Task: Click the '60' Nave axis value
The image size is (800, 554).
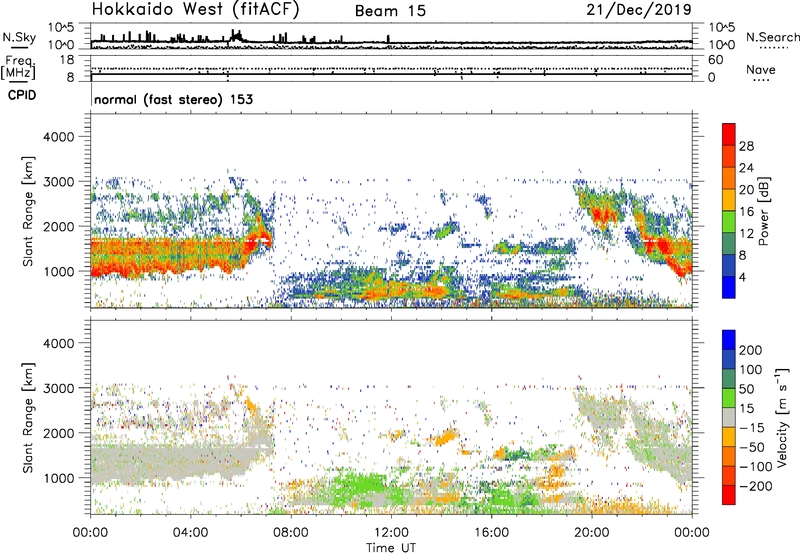Action: coord(715,60)
